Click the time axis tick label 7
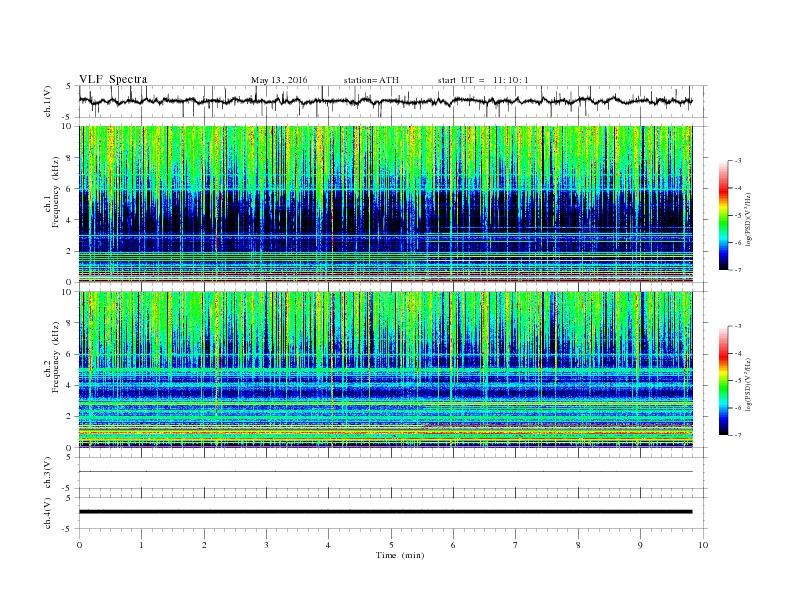 pos(516,545)
